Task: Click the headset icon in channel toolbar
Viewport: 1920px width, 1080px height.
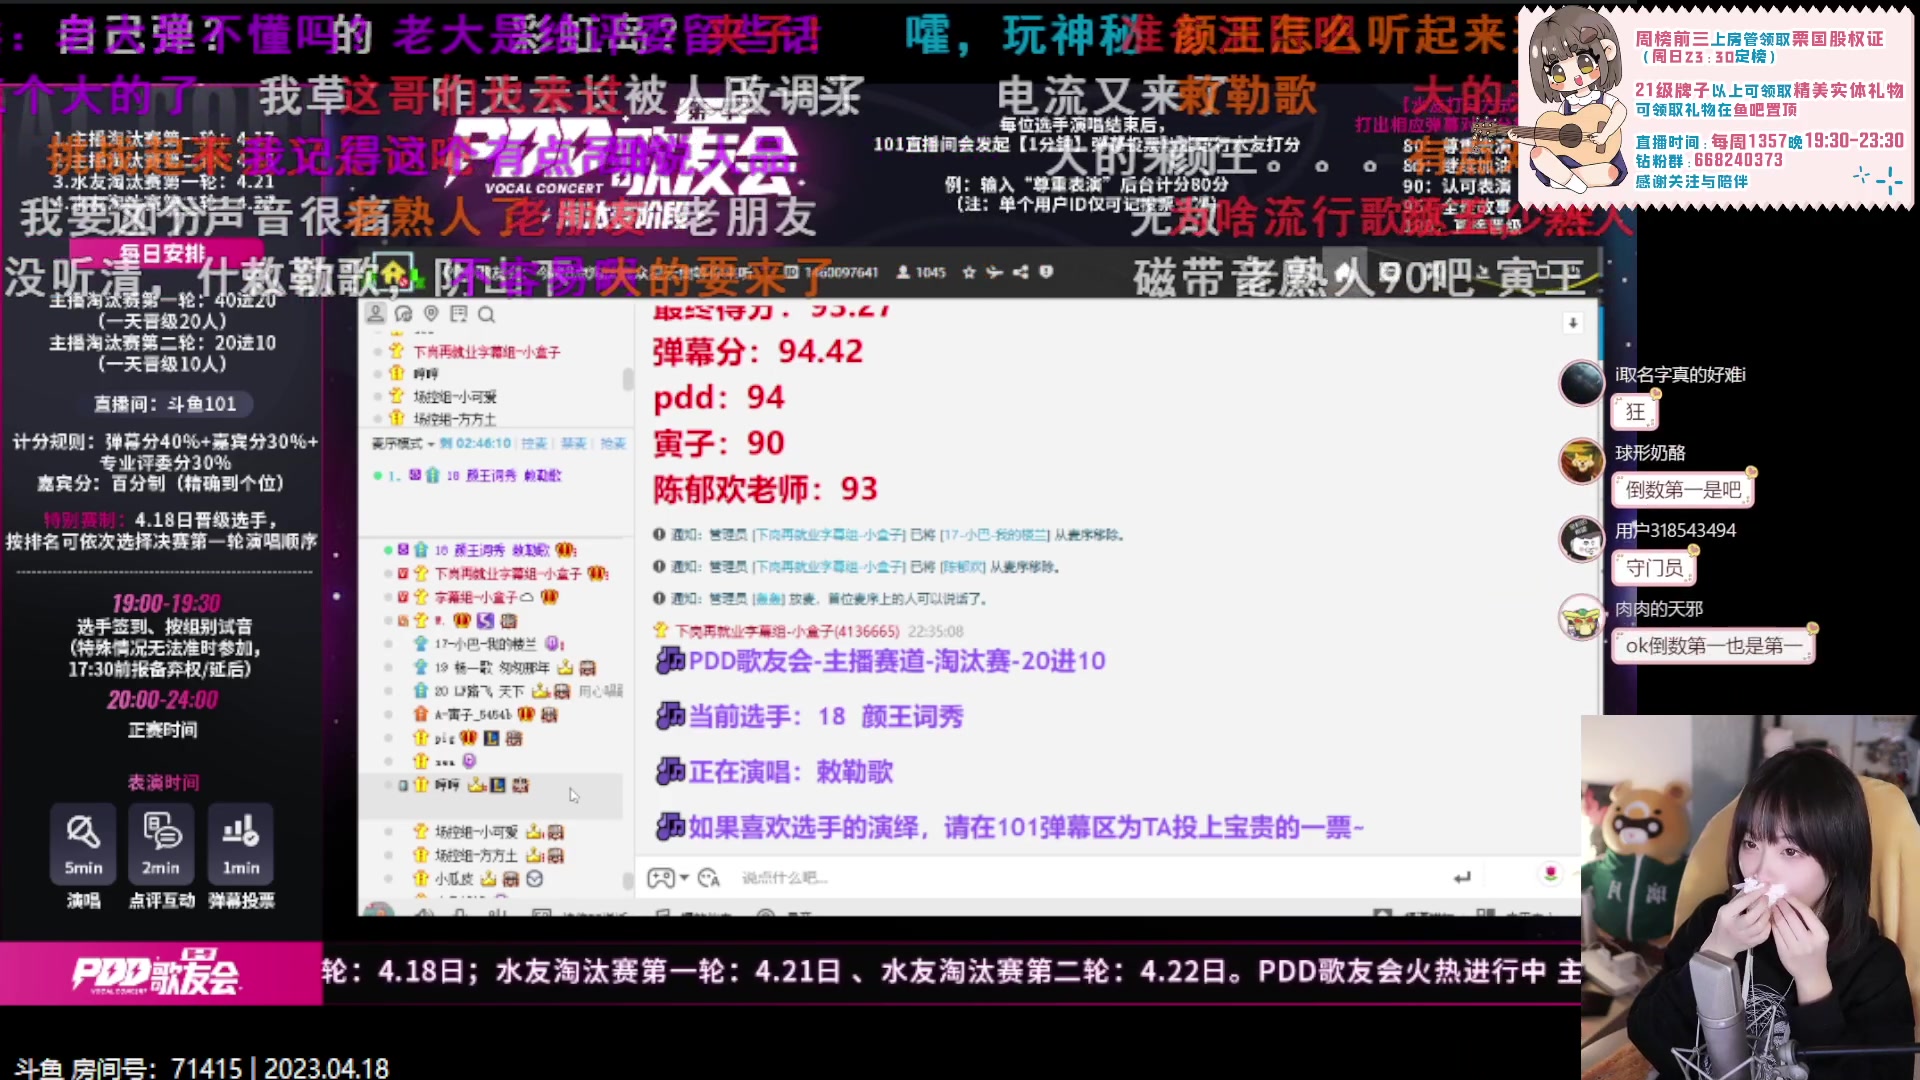Action: click(x=404, y=314)
